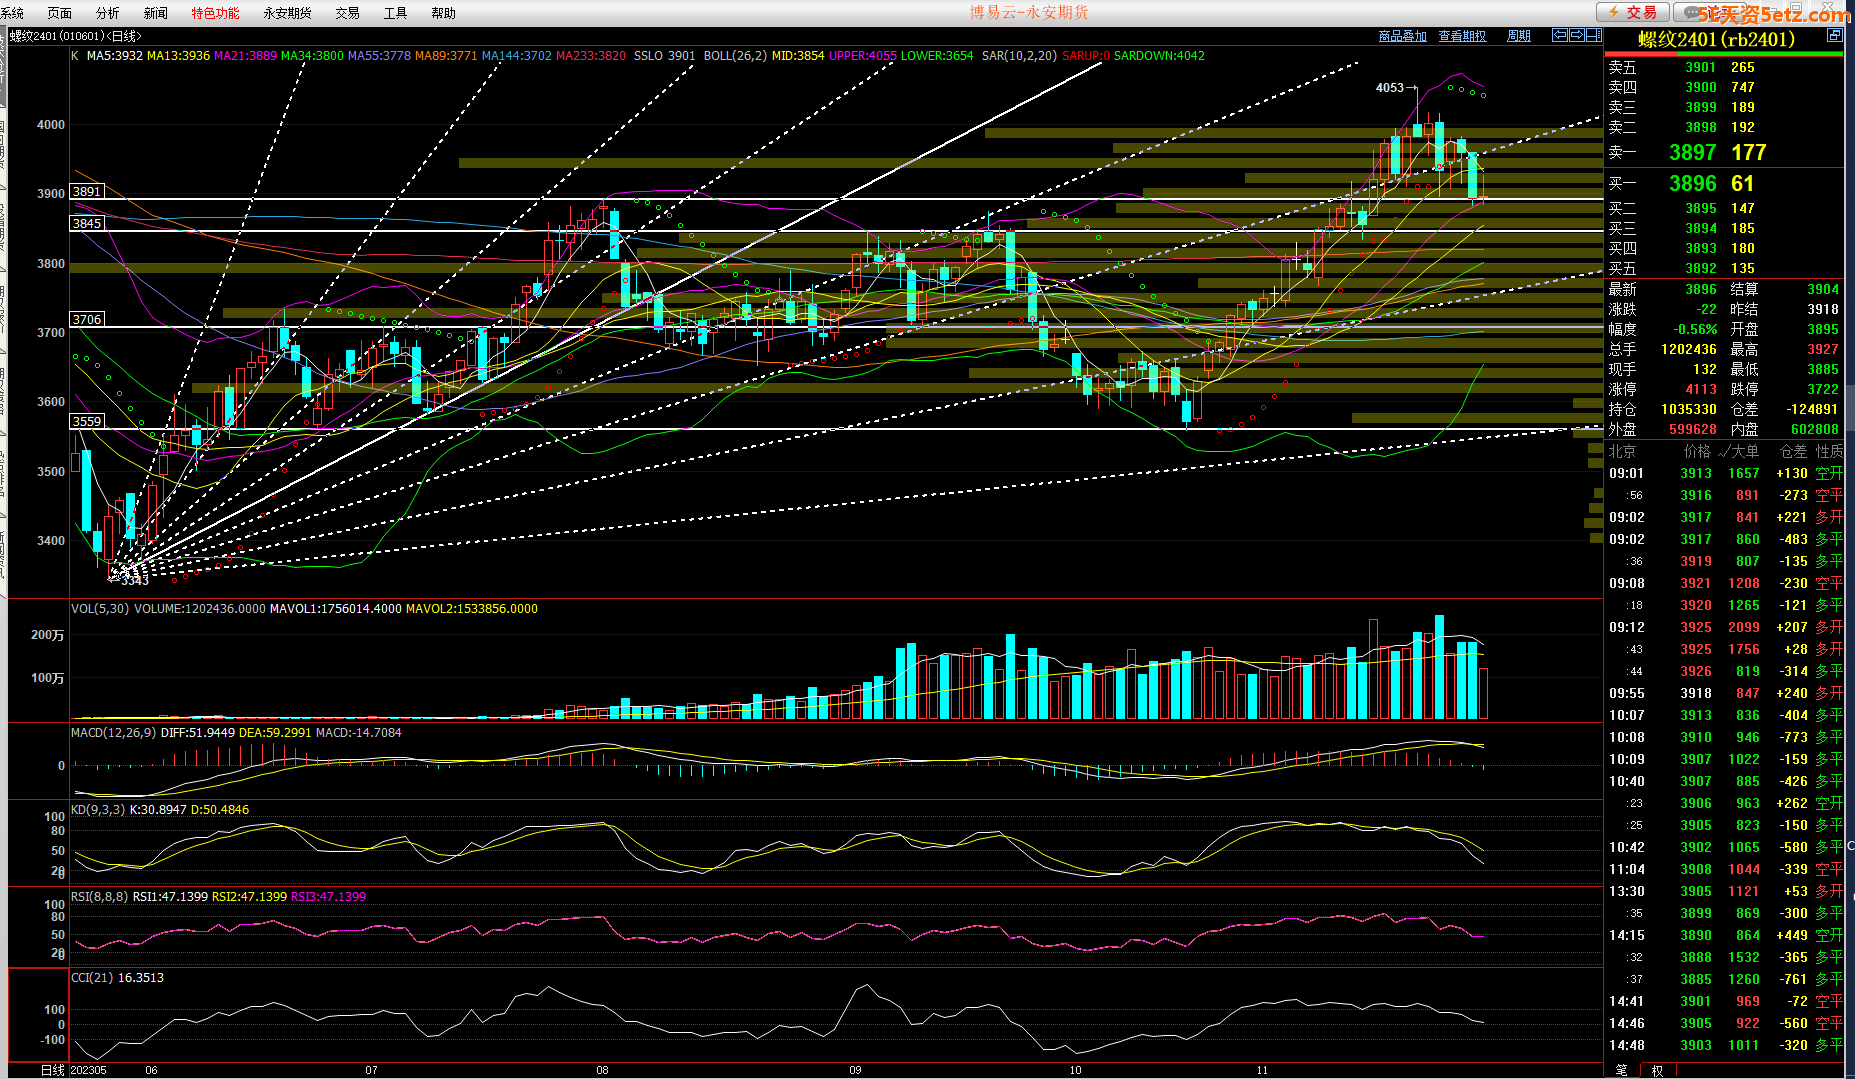Switch to the 权 tab
The width and height of the screenshot is (1855, 1079).
click(1657, 1070)
